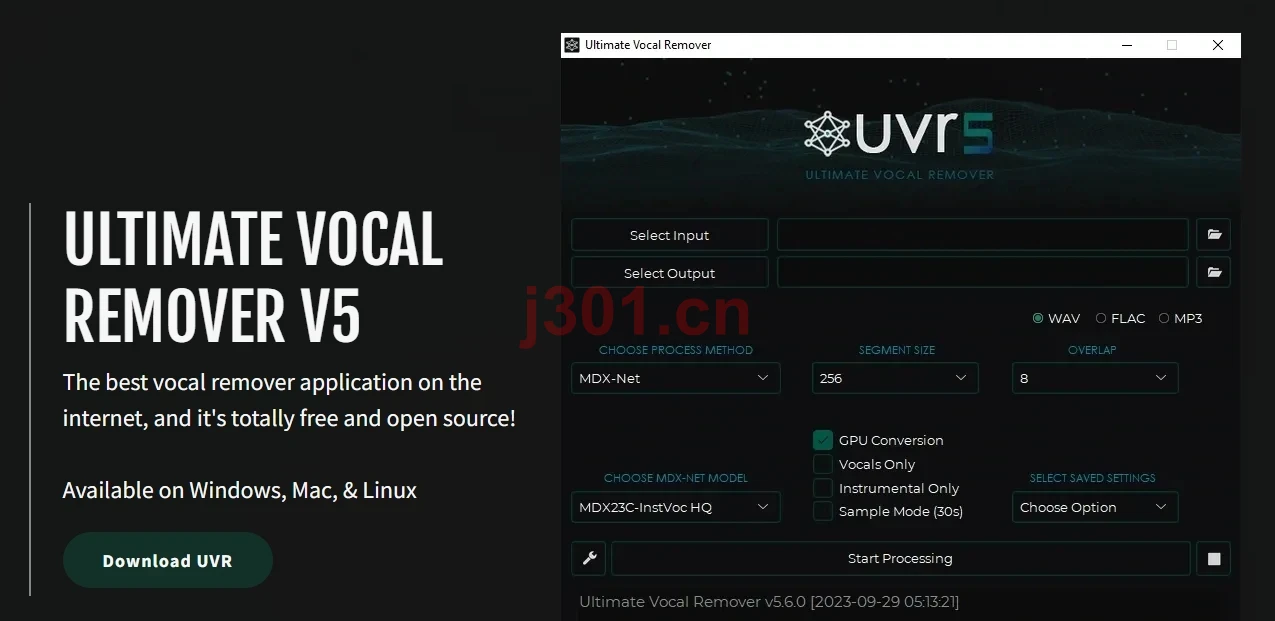
Task: Open the Overlap 8 dropdown
Action: (1095, 378)
